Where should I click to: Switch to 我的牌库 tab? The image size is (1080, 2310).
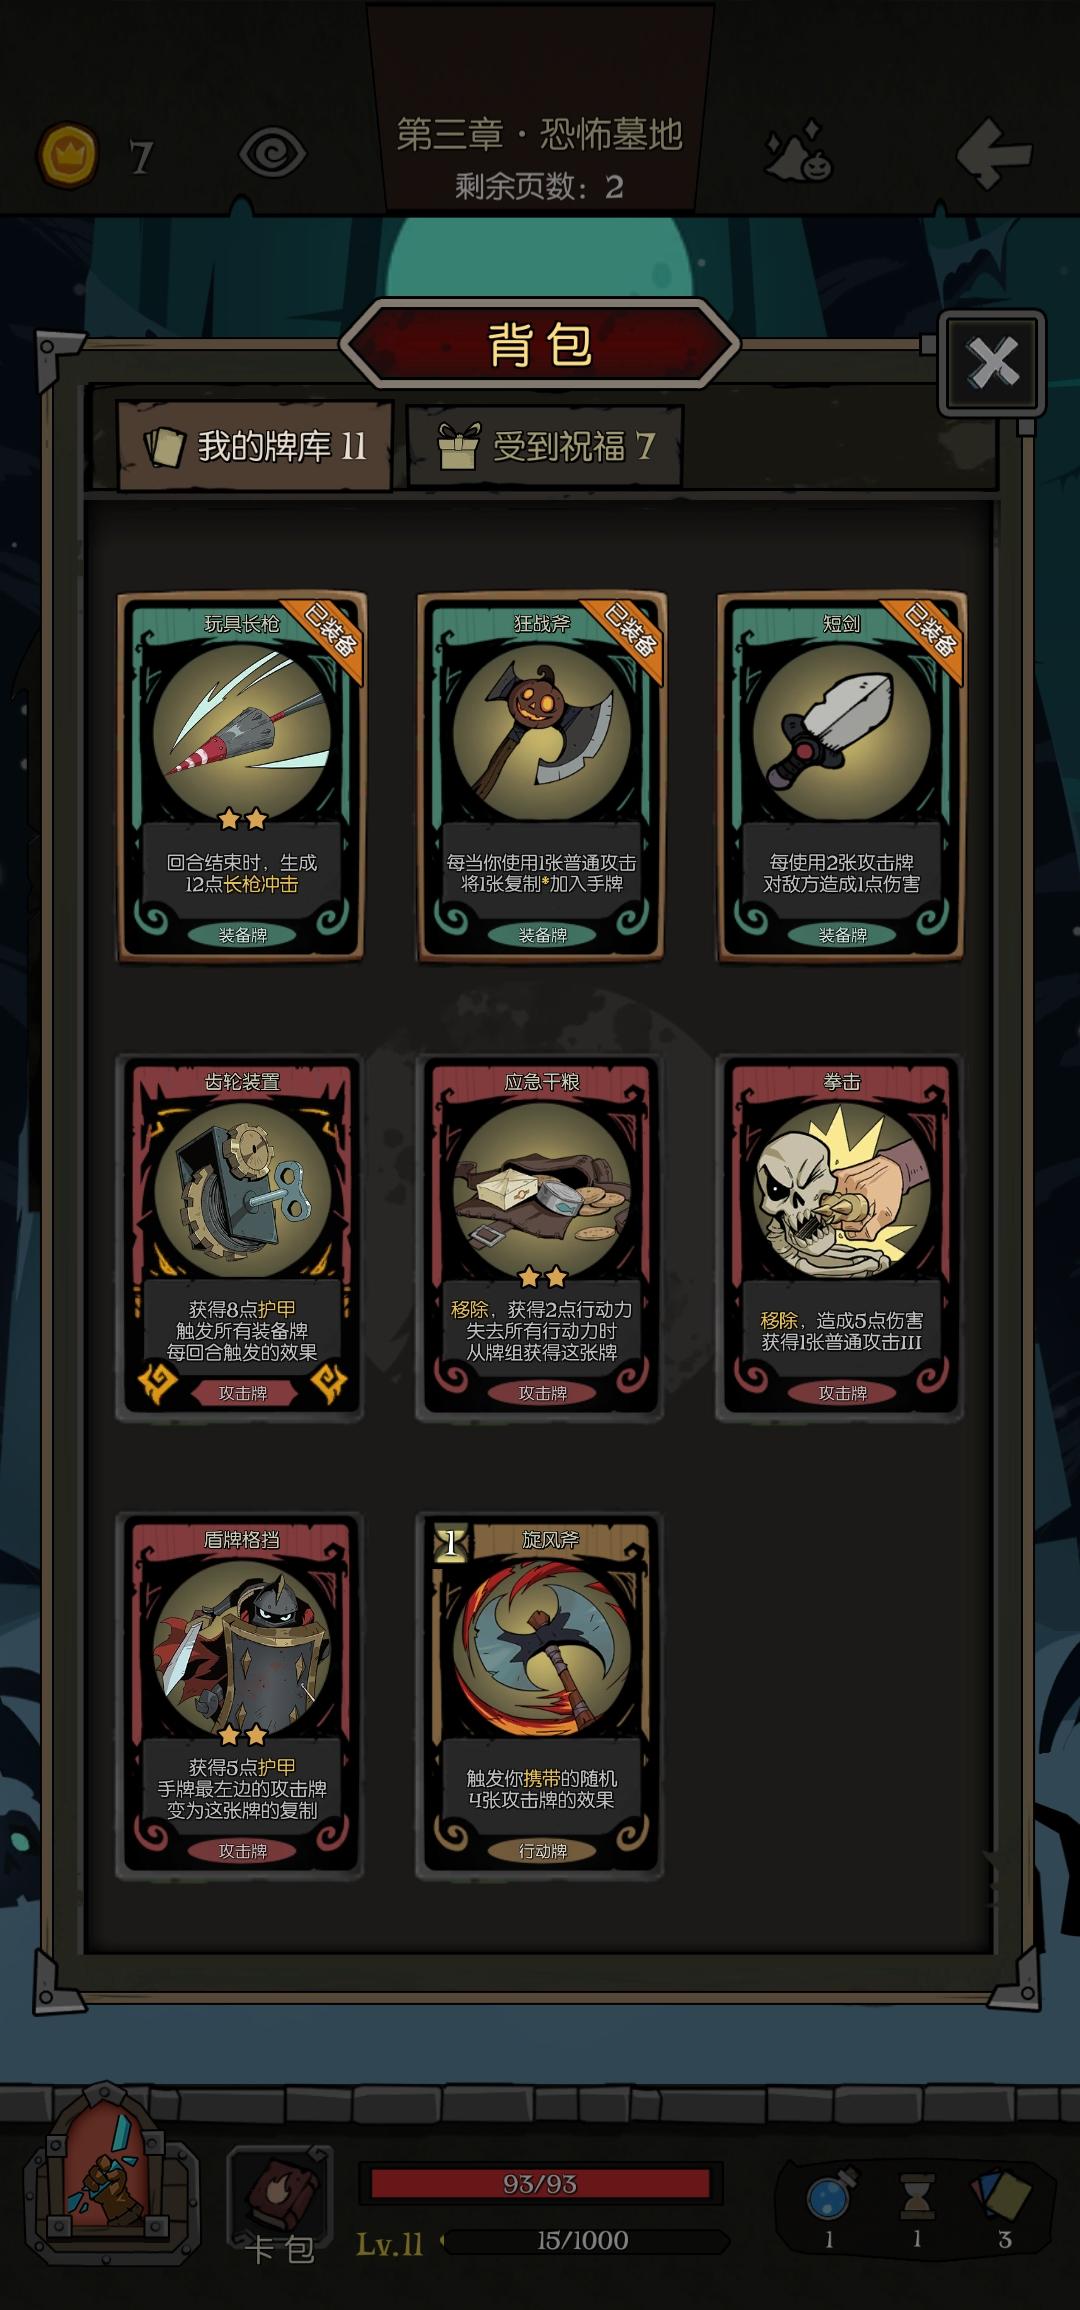click(255, 446)
